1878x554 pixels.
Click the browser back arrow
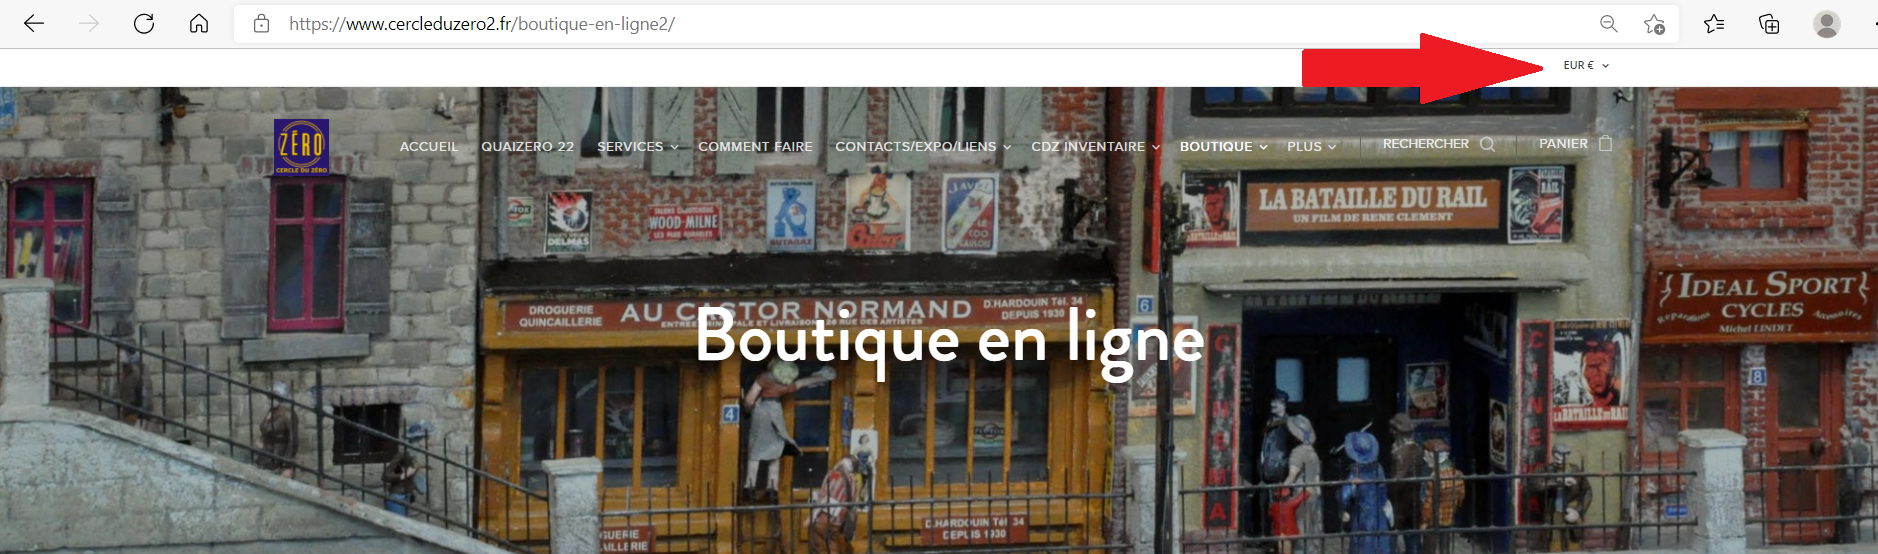tap(34, 24)
